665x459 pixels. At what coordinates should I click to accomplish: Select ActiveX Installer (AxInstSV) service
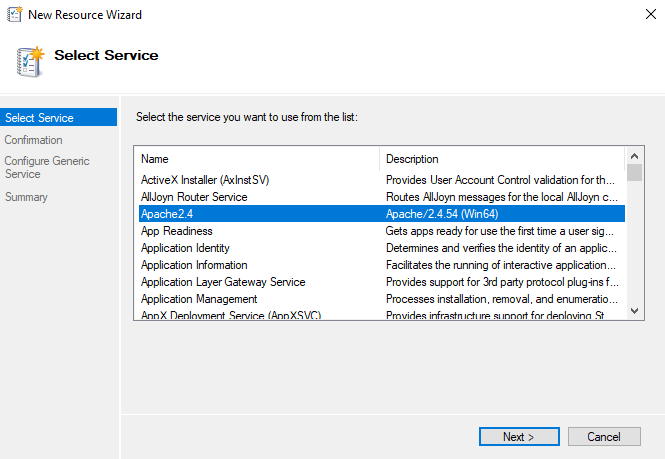pos(205,180)
